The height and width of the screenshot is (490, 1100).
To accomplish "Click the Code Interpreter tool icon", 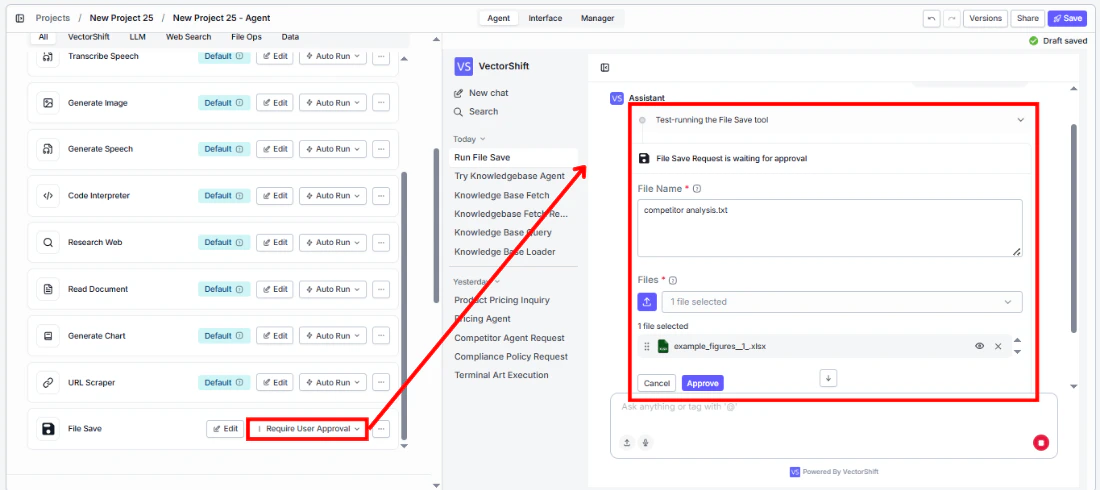I will tap(48, 196).
